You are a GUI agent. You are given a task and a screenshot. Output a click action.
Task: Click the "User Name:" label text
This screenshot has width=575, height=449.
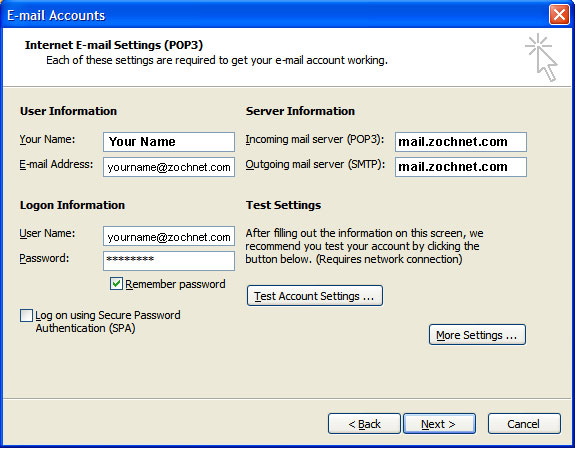(47, 233)
